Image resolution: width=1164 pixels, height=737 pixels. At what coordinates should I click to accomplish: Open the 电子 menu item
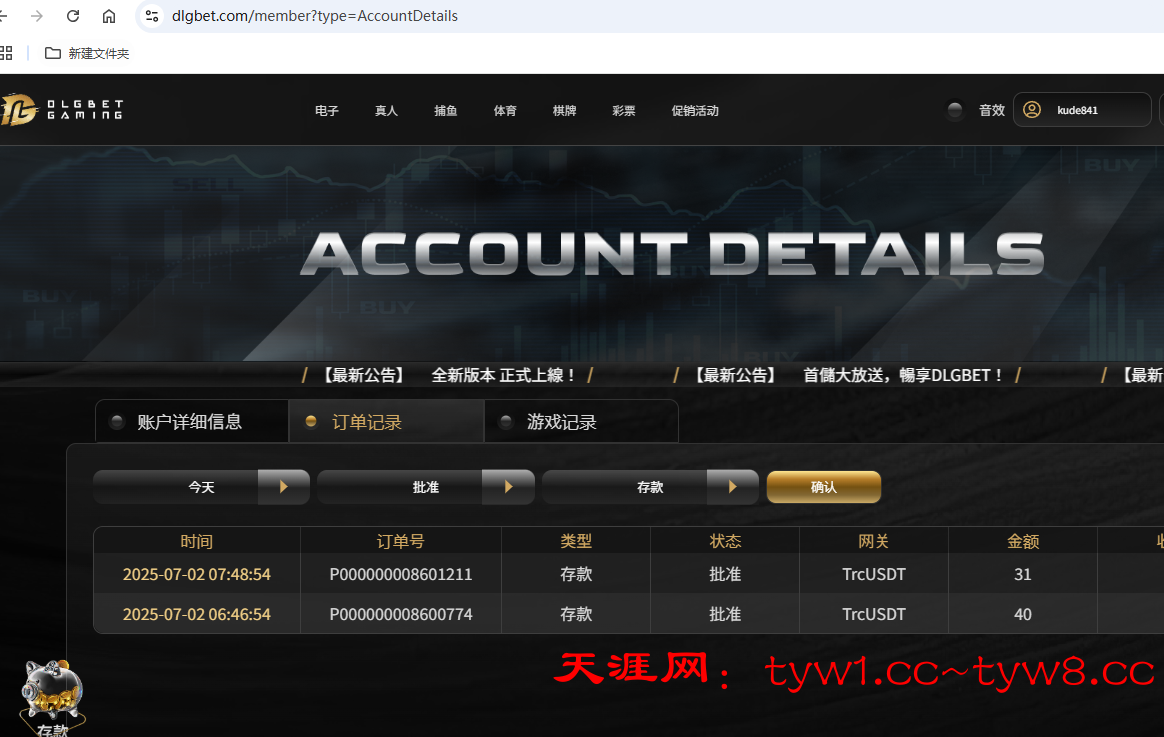click(x=327, y=111)
